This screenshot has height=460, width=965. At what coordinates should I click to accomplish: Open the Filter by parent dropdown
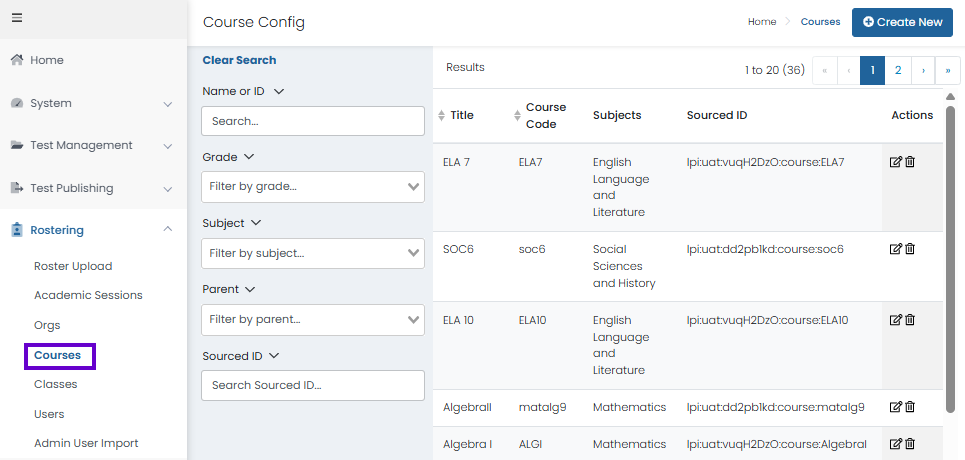pos(313,320)
